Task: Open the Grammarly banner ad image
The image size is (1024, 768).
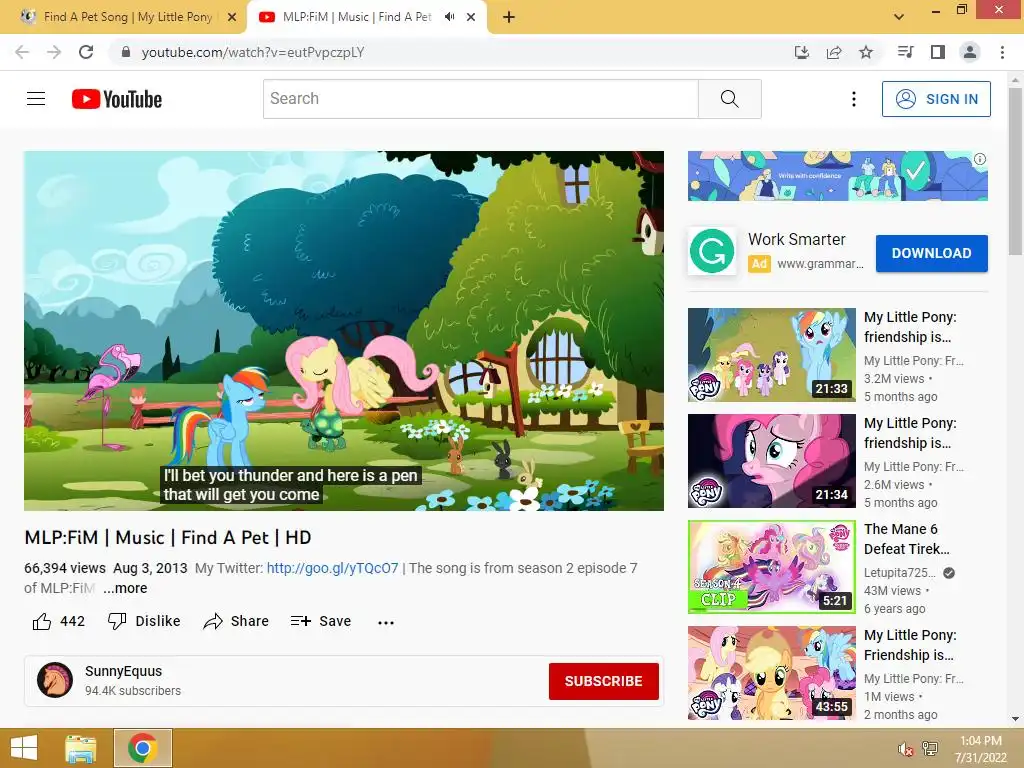Action: [x=837, y=176]
